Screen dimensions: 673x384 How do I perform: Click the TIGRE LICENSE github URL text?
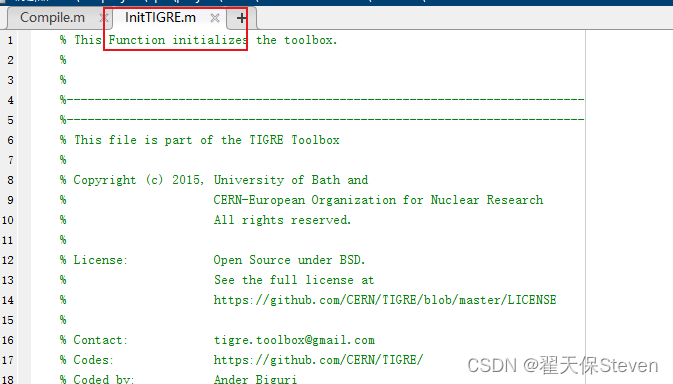click(x=385, y=300)
